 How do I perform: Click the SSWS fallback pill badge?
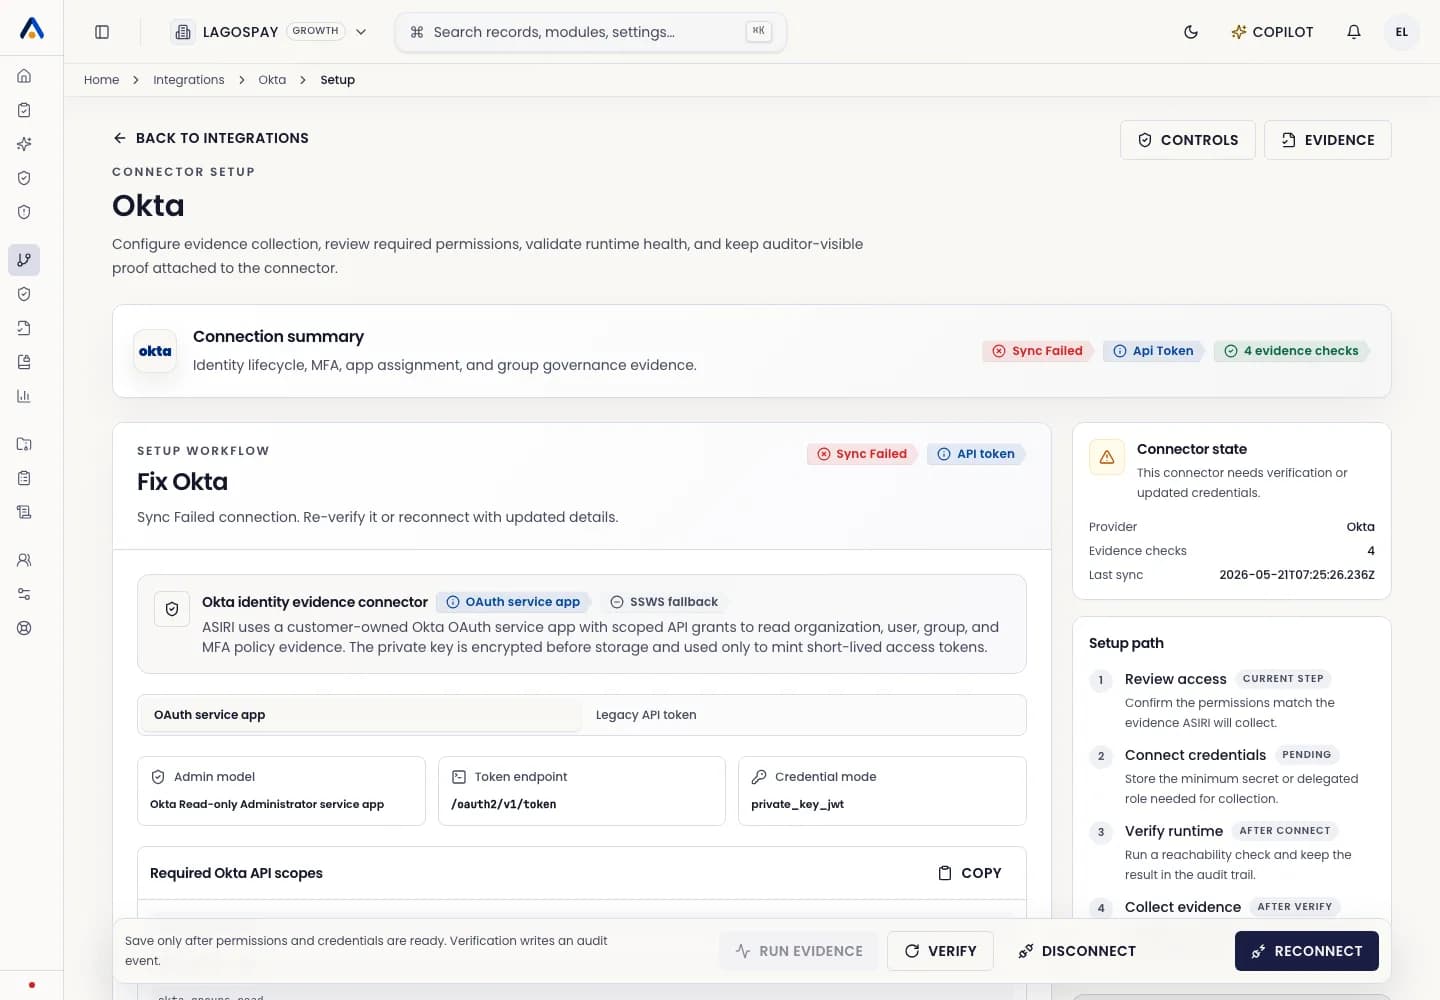[664, 602]
